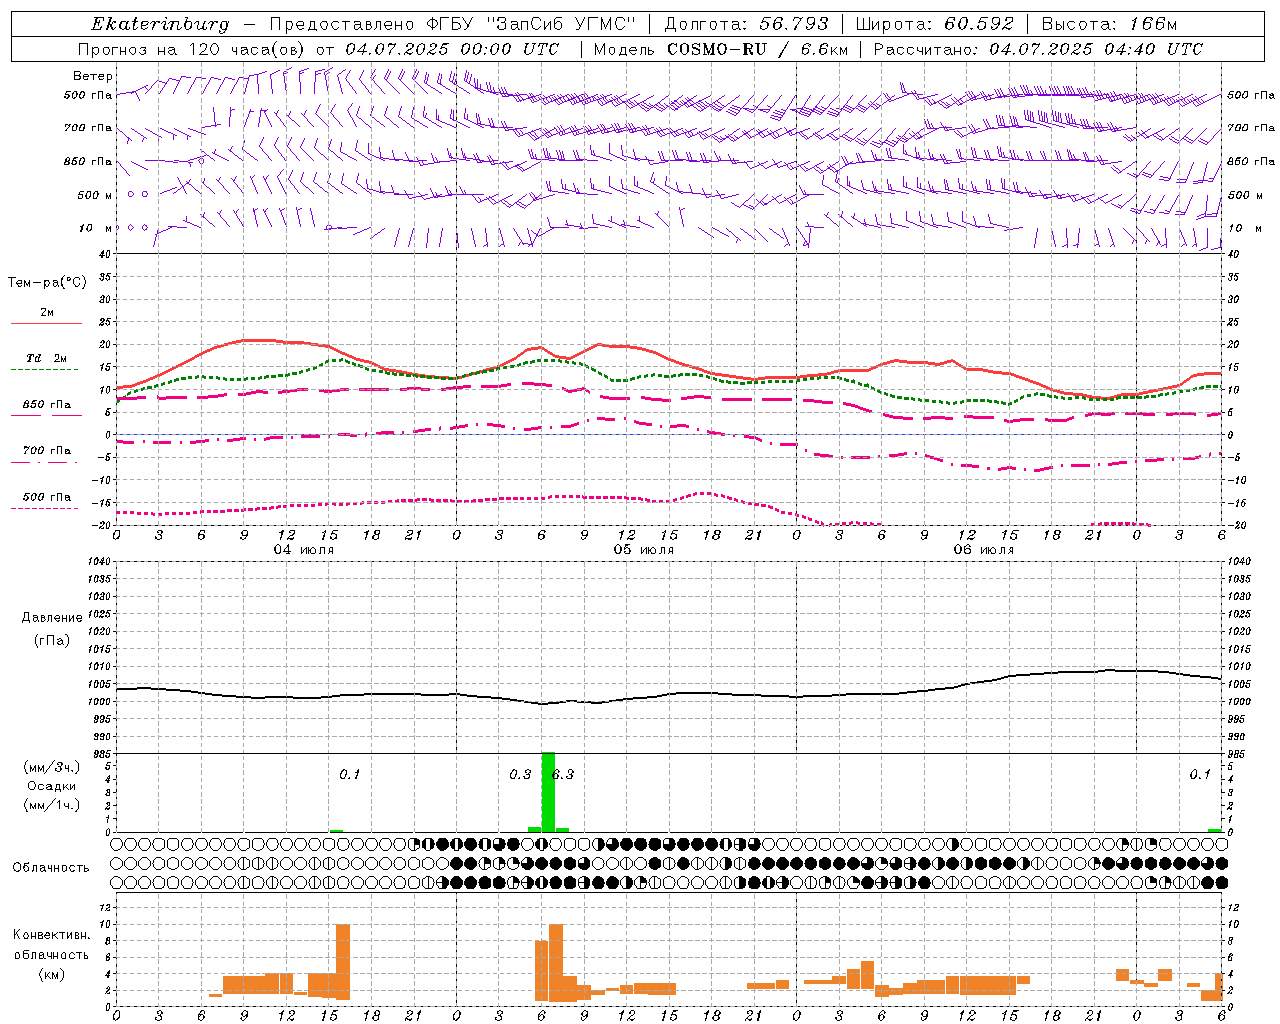Click the 'Широта: 60.592' value
1280x1024 pixels.
point(934,24)
